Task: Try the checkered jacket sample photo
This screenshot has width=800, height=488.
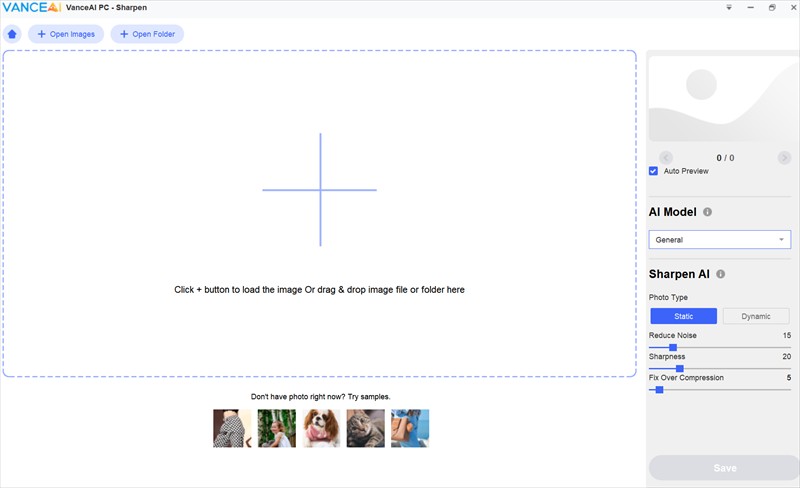Action: pyautogui.click(x=232, y=428)
